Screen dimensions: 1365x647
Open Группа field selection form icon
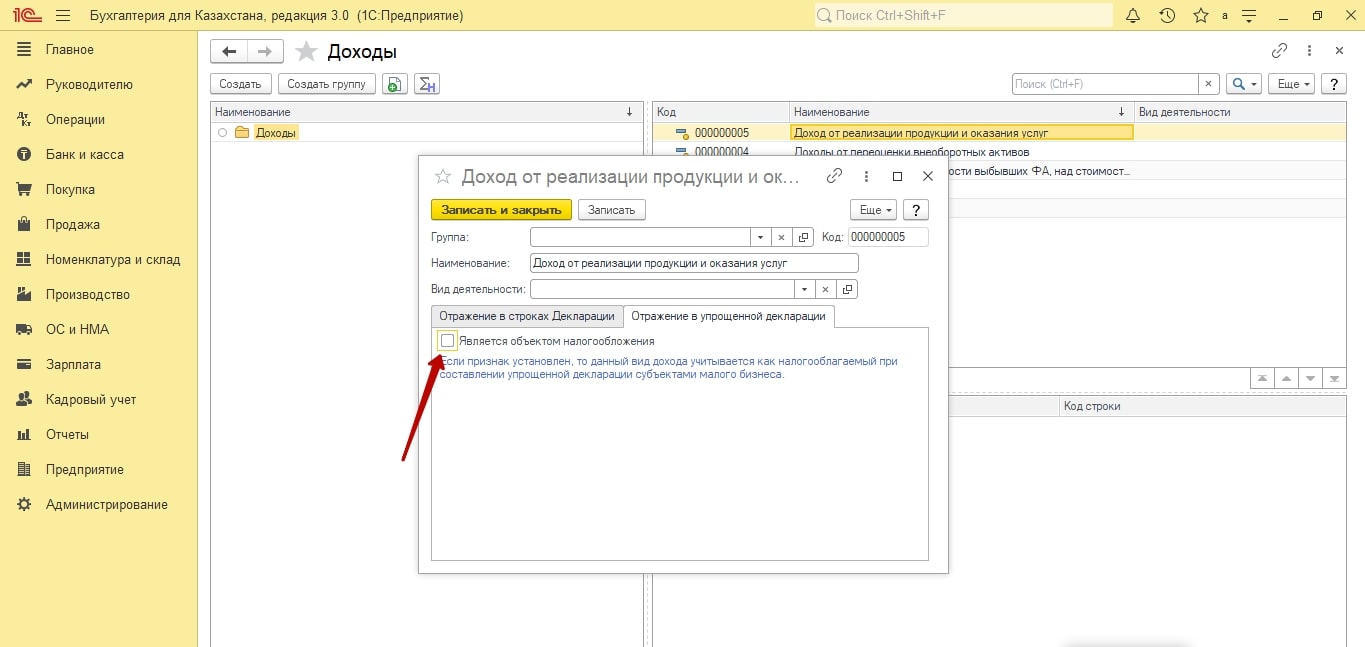coord(804,237)
